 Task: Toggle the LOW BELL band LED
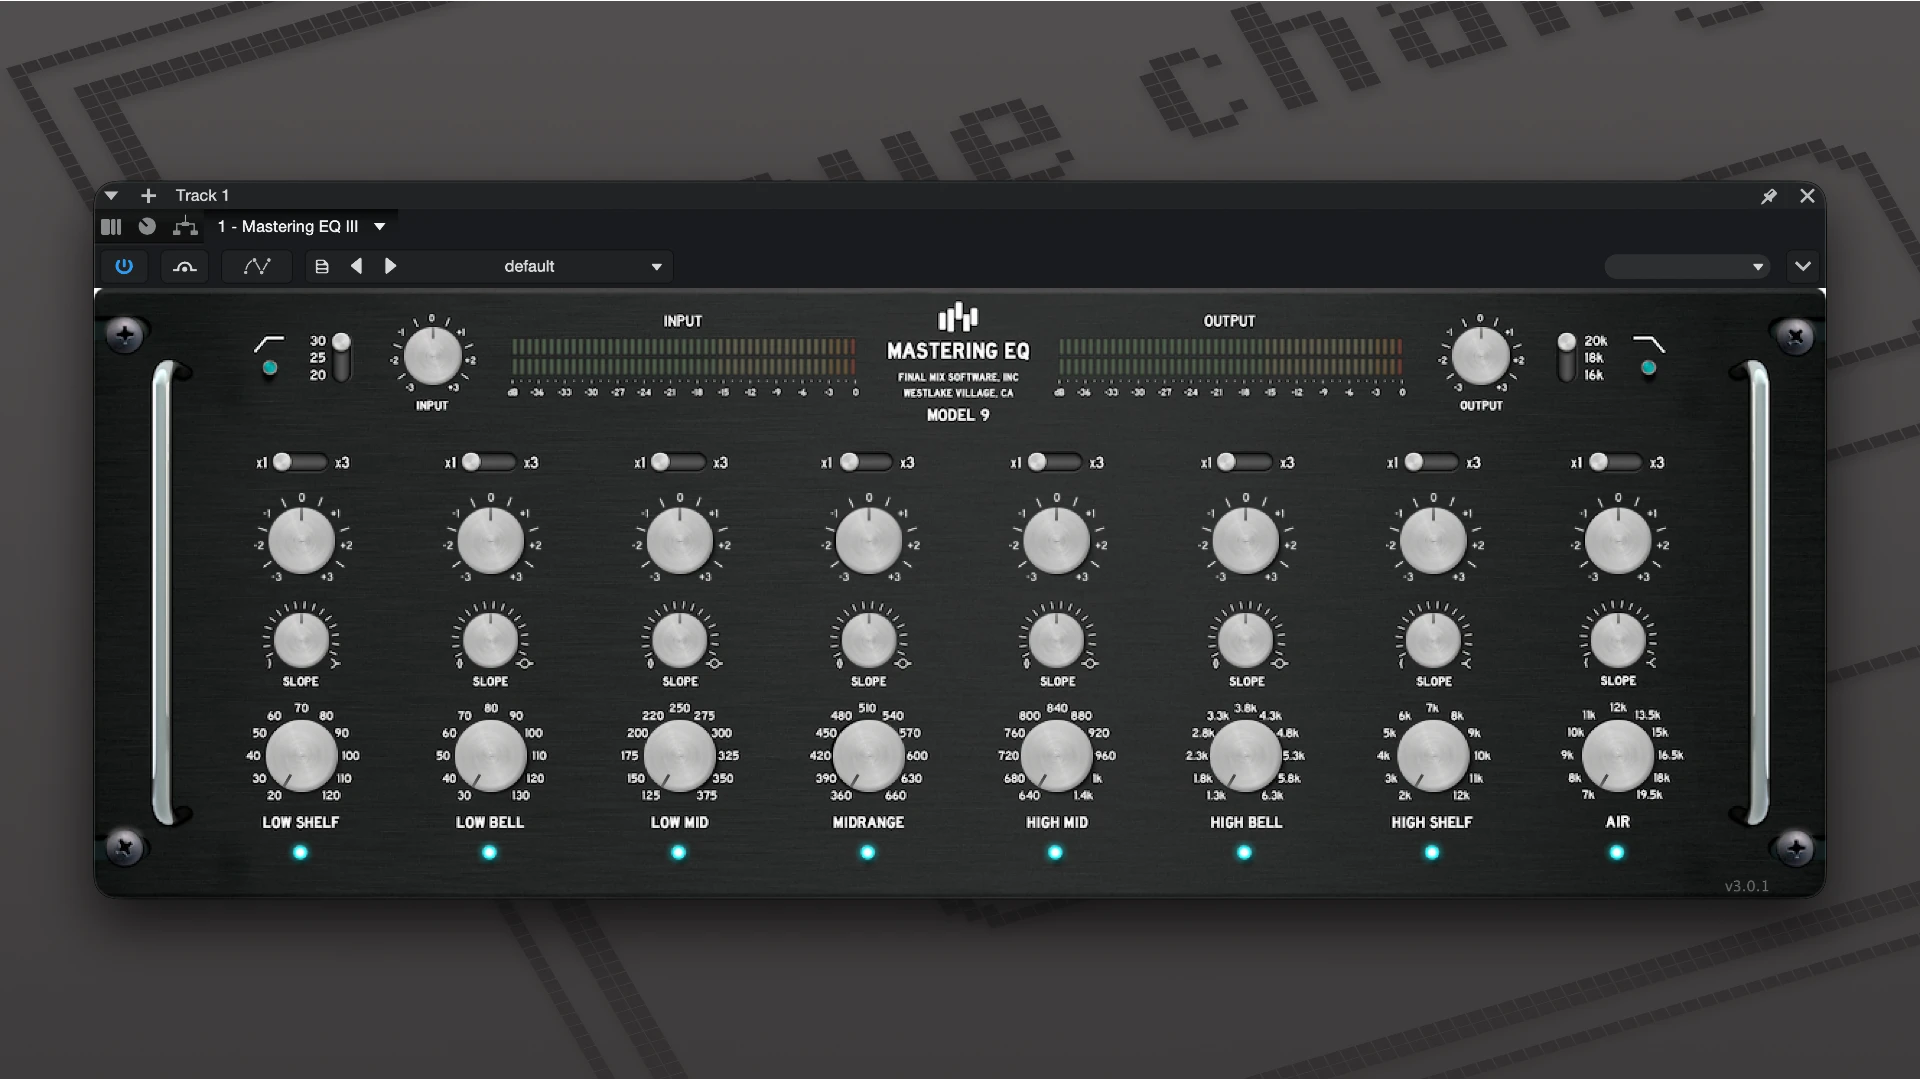coord(489,852)
